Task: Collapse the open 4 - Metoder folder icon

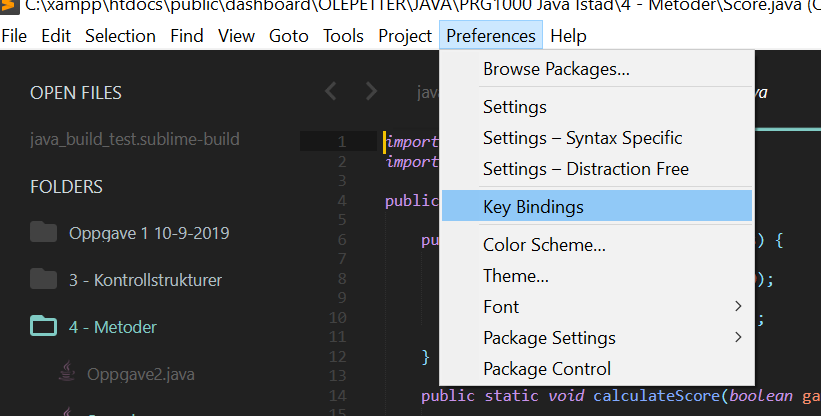Action: 43,326
